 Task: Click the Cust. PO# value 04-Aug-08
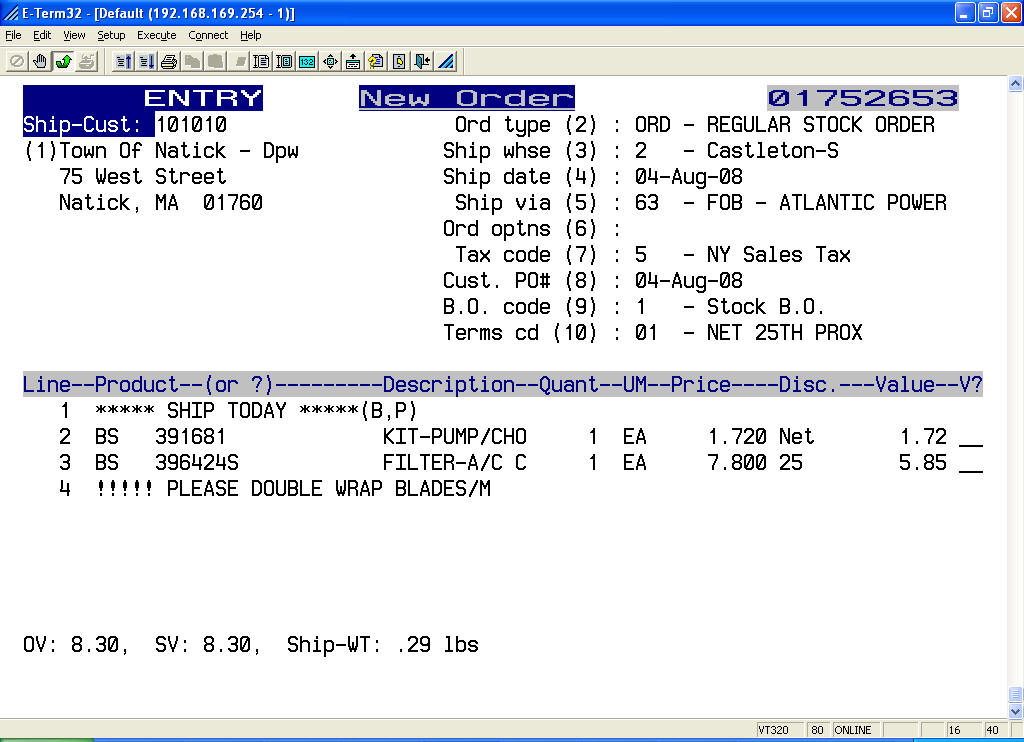(688, 280)
